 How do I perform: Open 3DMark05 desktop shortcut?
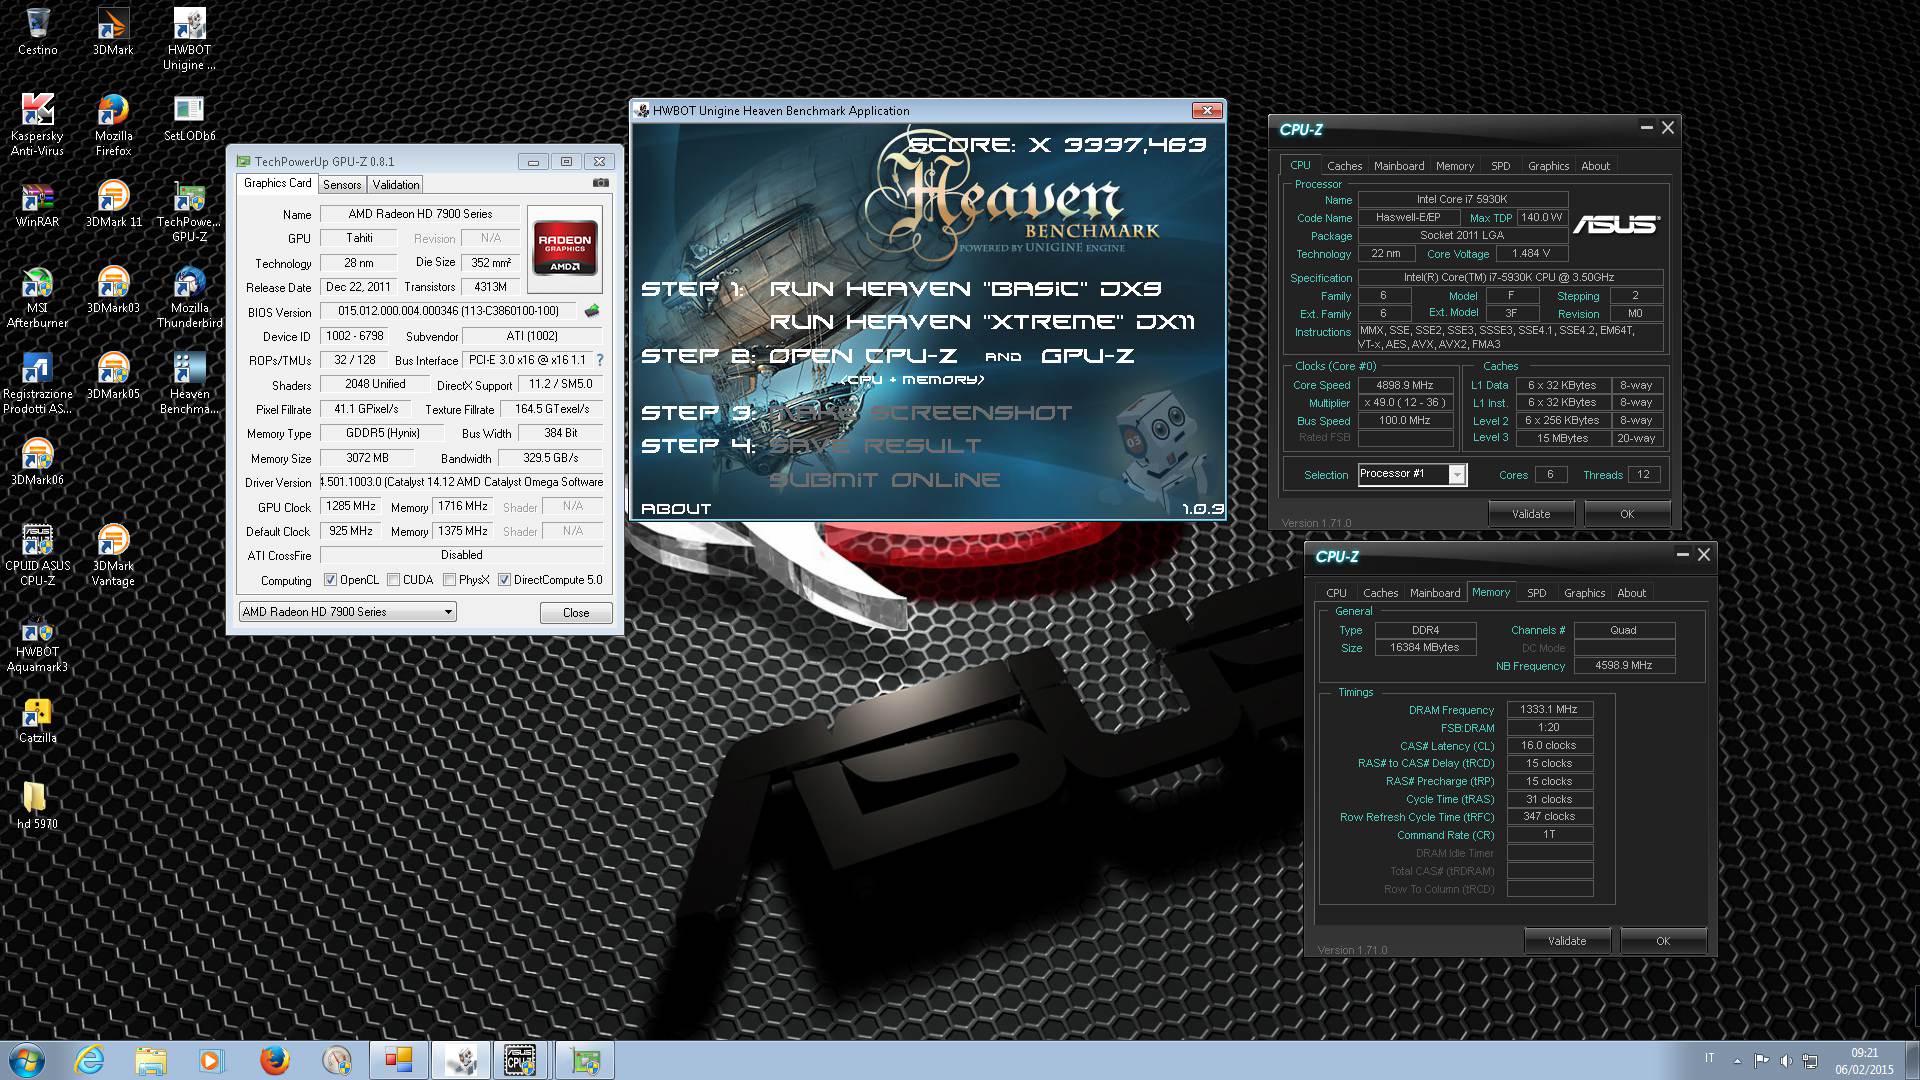point(113,376)
